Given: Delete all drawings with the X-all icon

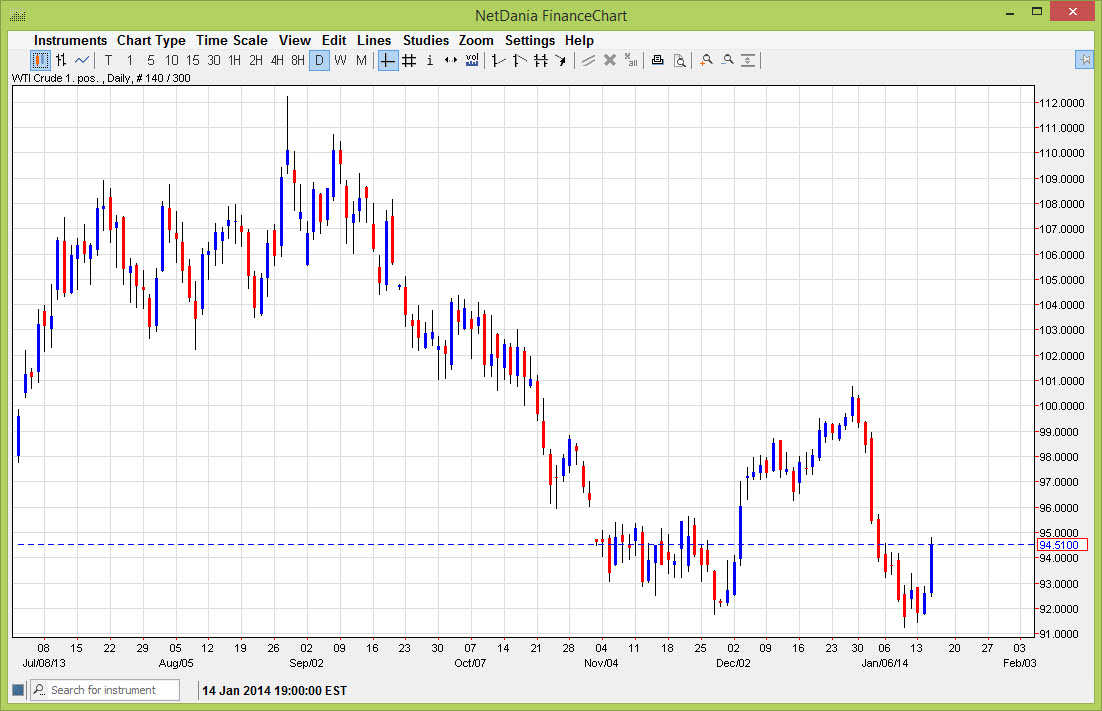Looking at the screenshot, I should pos(630,60).
